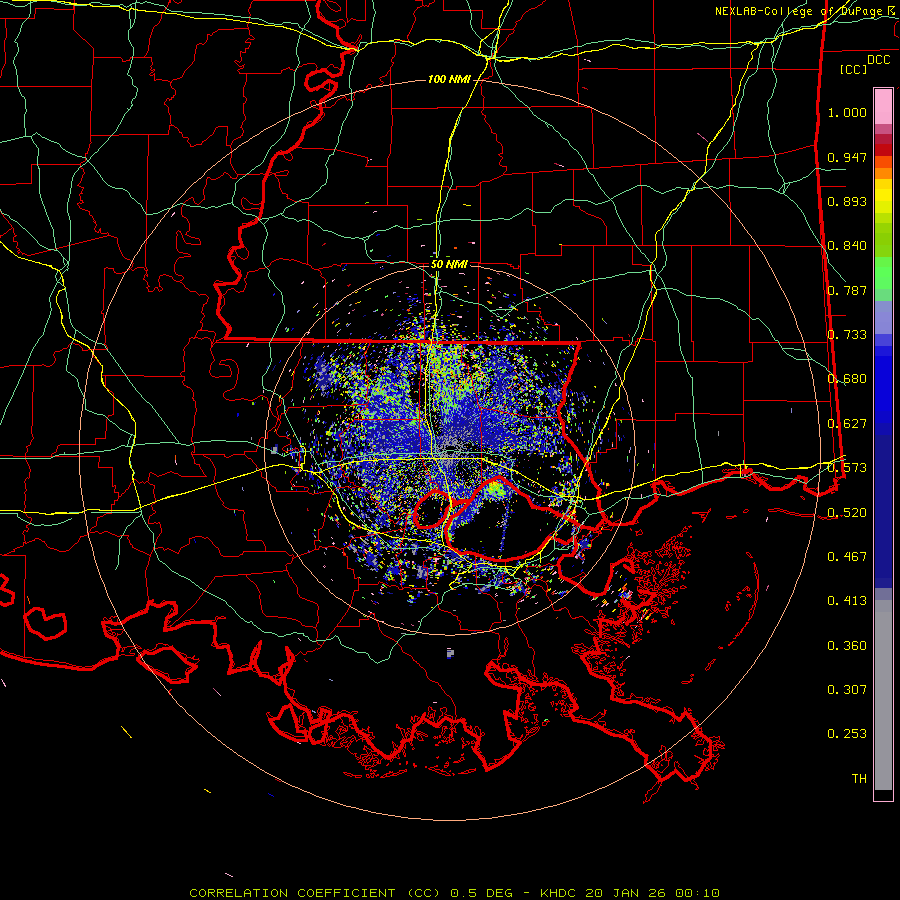Viewport: 900px width, 900px height.
Task: Click the 50 NMI range ring label
Action: click(449, 265)
